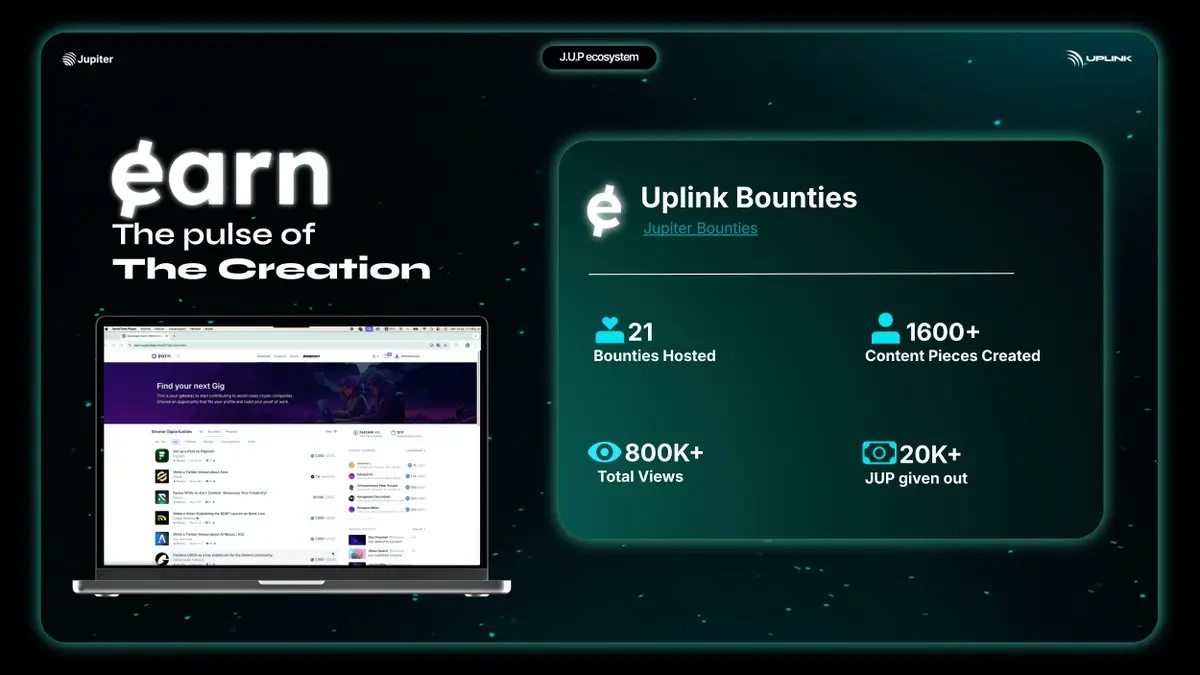Viewport: 1200px width, 675px height.
Task: Click the eye icon next to 800K+
Action: 605,452
